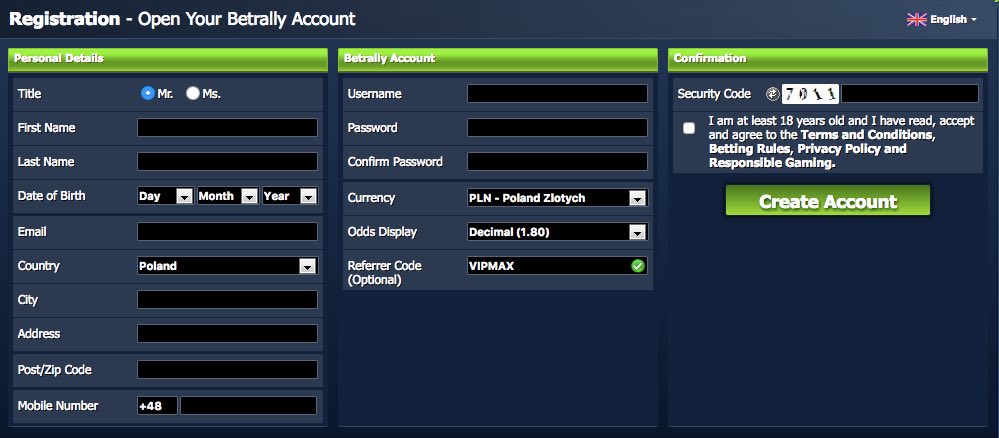999x438 pixels.
Task: Click the UK flag icon
Action: [916, 20]
